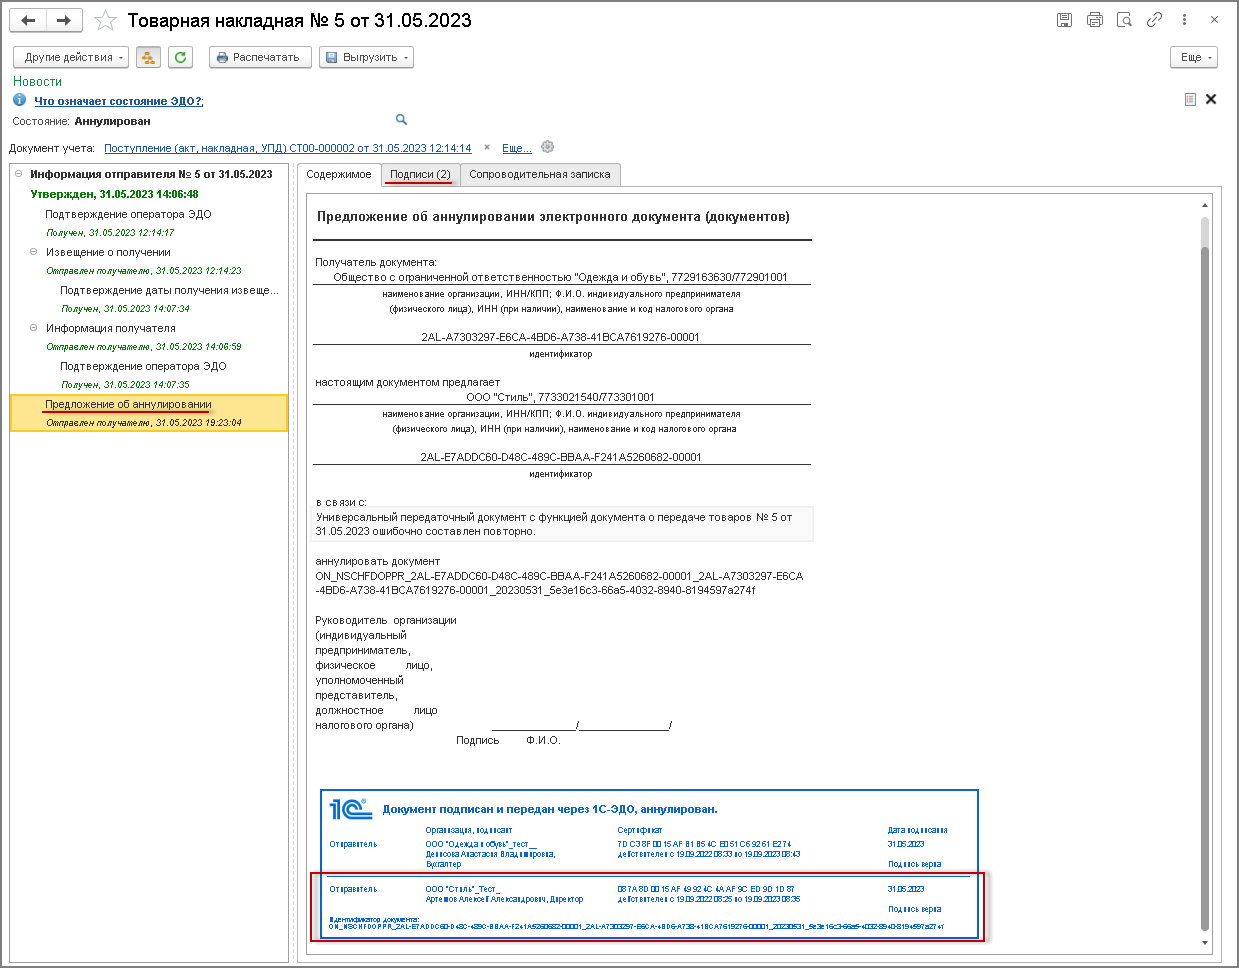
Task: Switch to Содержимое tab
Action: tap(339, 174)
